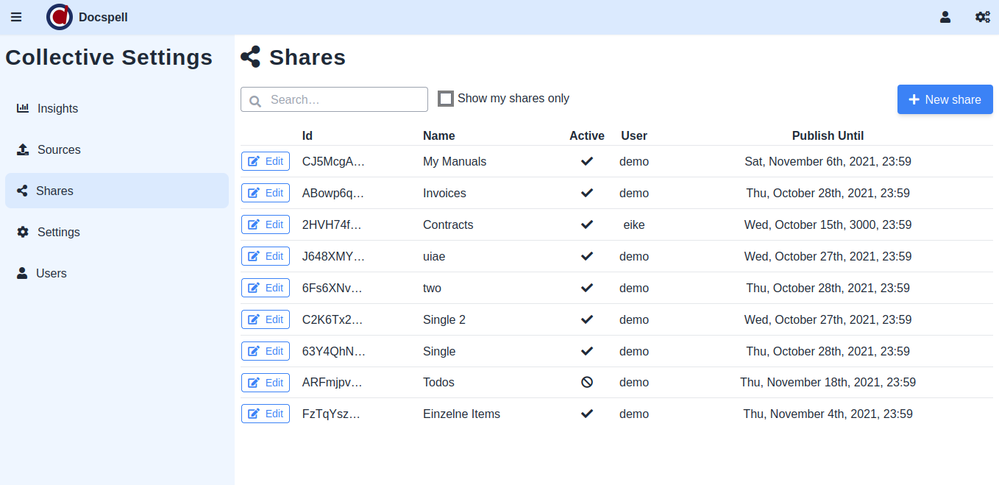Viewport: 999px width, 485px height.
Task: Open the settings gears icon menu
Action: tap(982, 17)
